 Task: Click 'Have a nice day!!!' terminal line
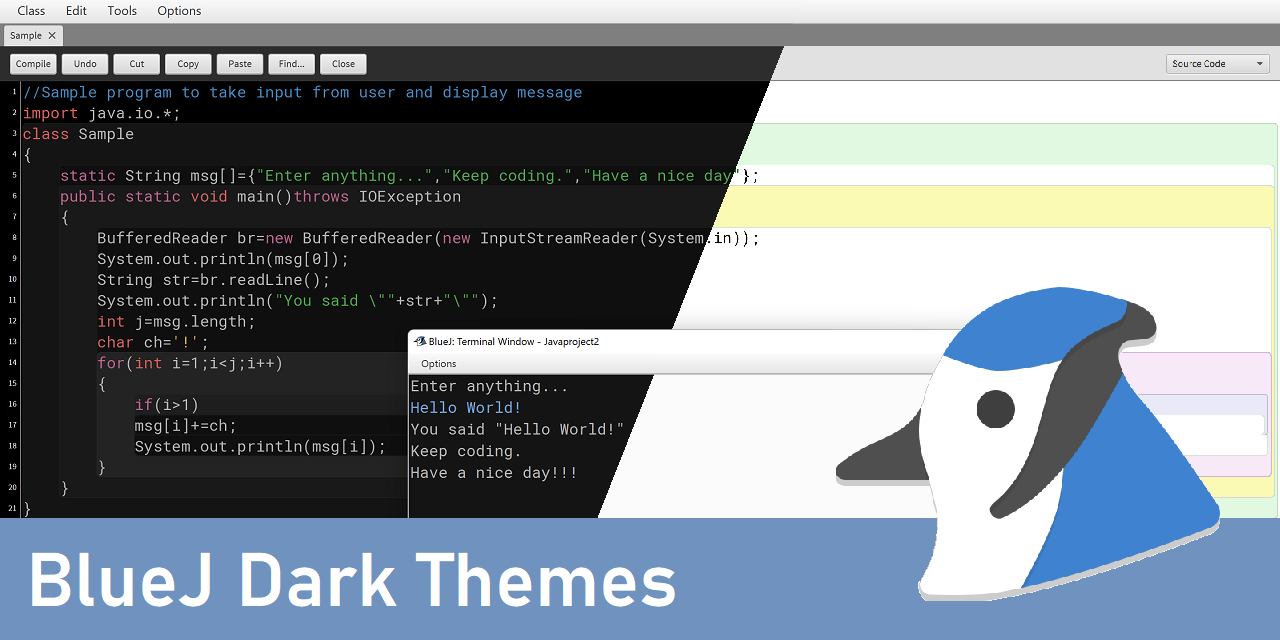494,473
